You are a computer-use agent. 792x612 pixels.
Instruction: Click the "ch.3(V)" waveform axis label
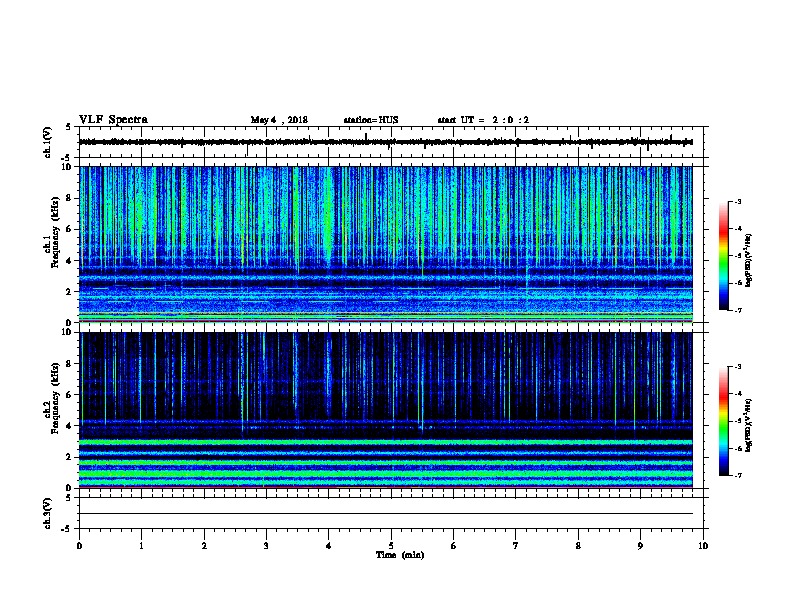tap(47, 513)
